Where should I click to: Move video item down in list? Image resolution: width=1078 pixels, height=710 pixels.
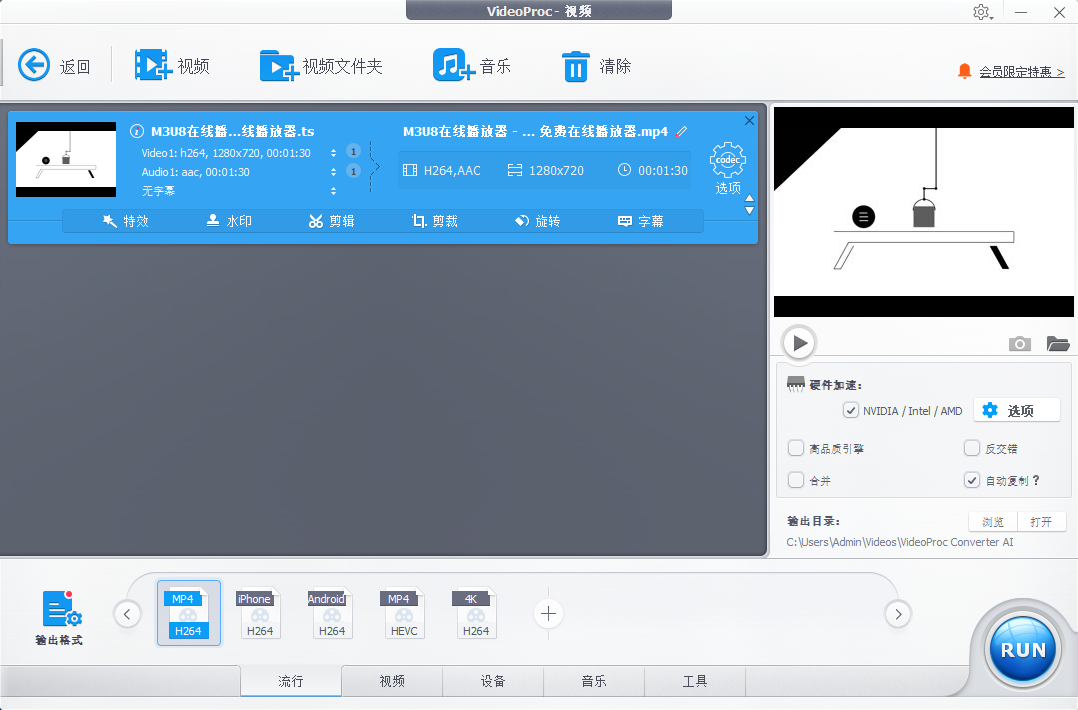(749, 211)
